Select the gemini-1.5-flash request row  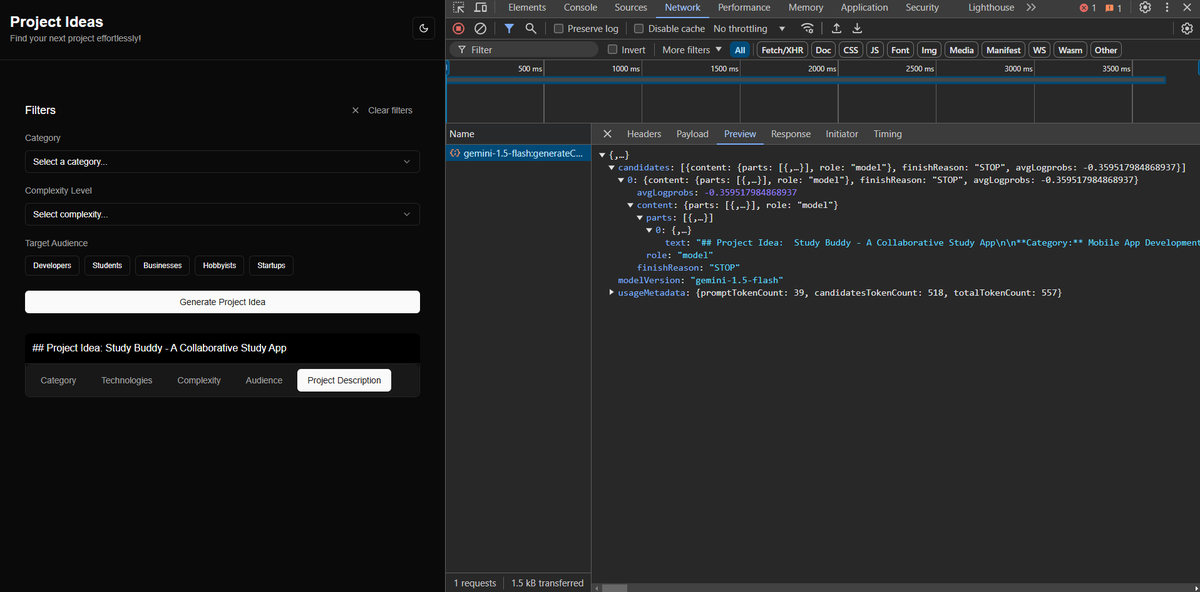point(518,154)
